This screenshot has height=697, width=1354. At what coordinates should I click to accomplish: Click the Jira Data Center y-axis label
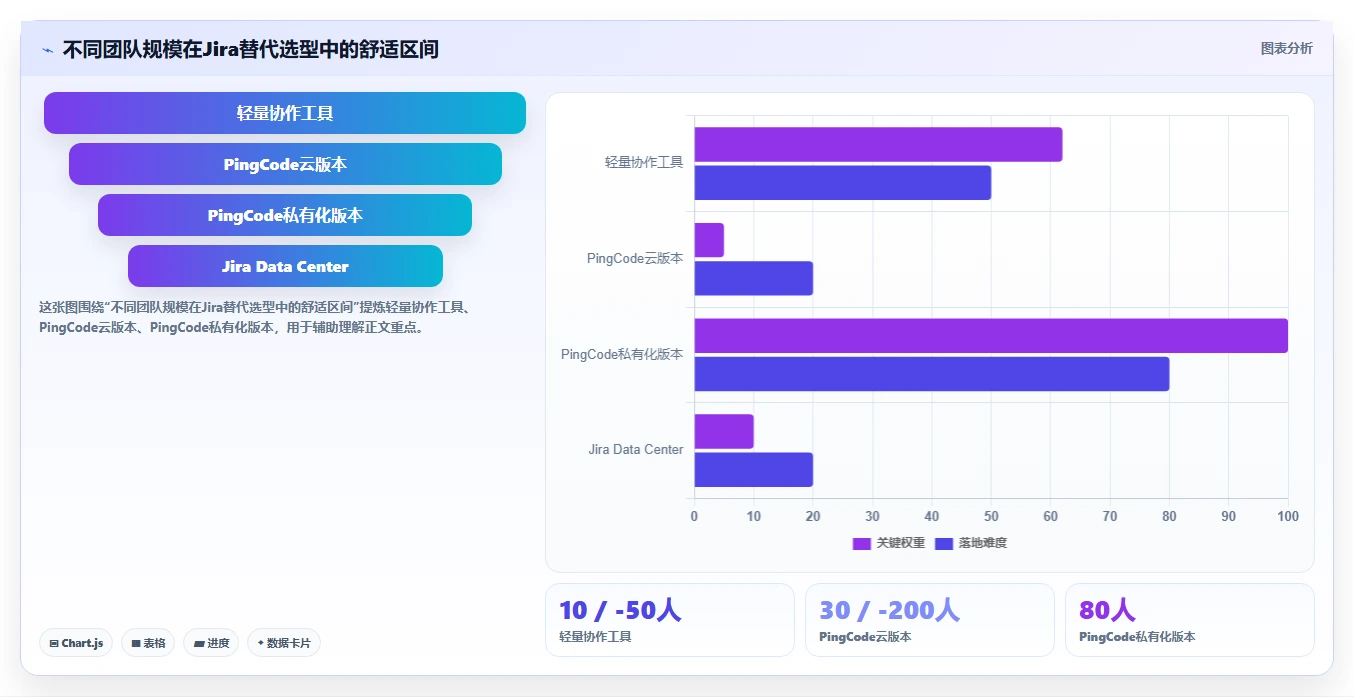tap(636, 450)
